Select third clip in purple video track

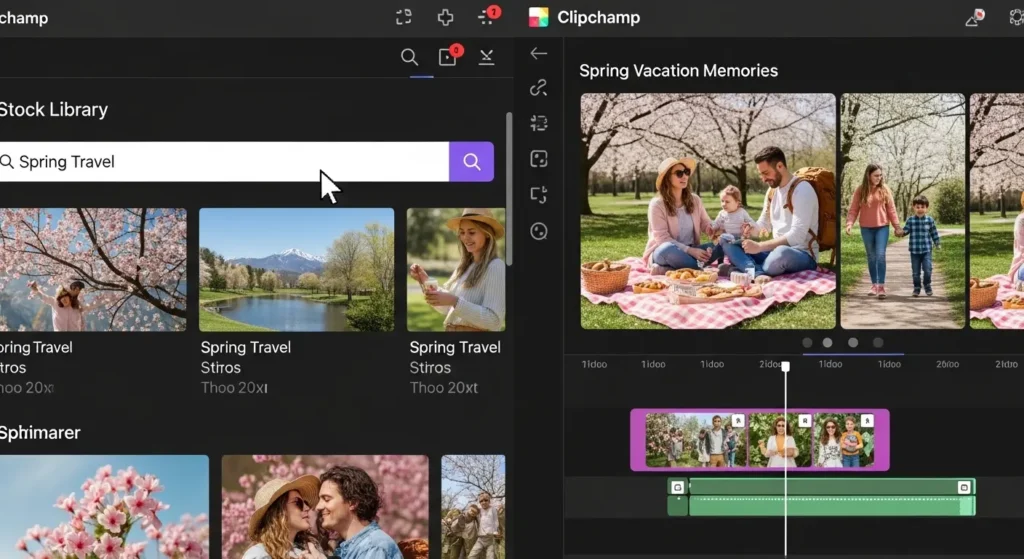coord(844,440)
